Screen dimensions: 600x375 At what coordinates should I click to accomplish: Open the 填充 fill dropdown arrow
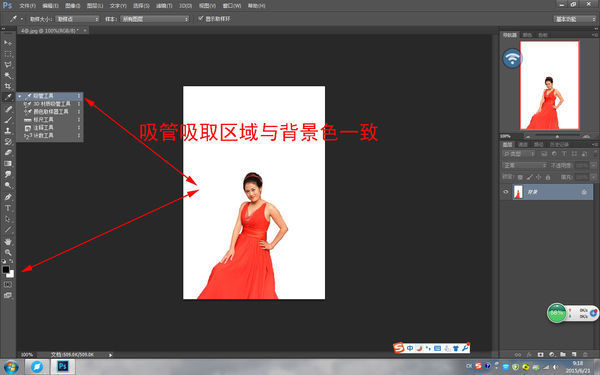[593, 177]
